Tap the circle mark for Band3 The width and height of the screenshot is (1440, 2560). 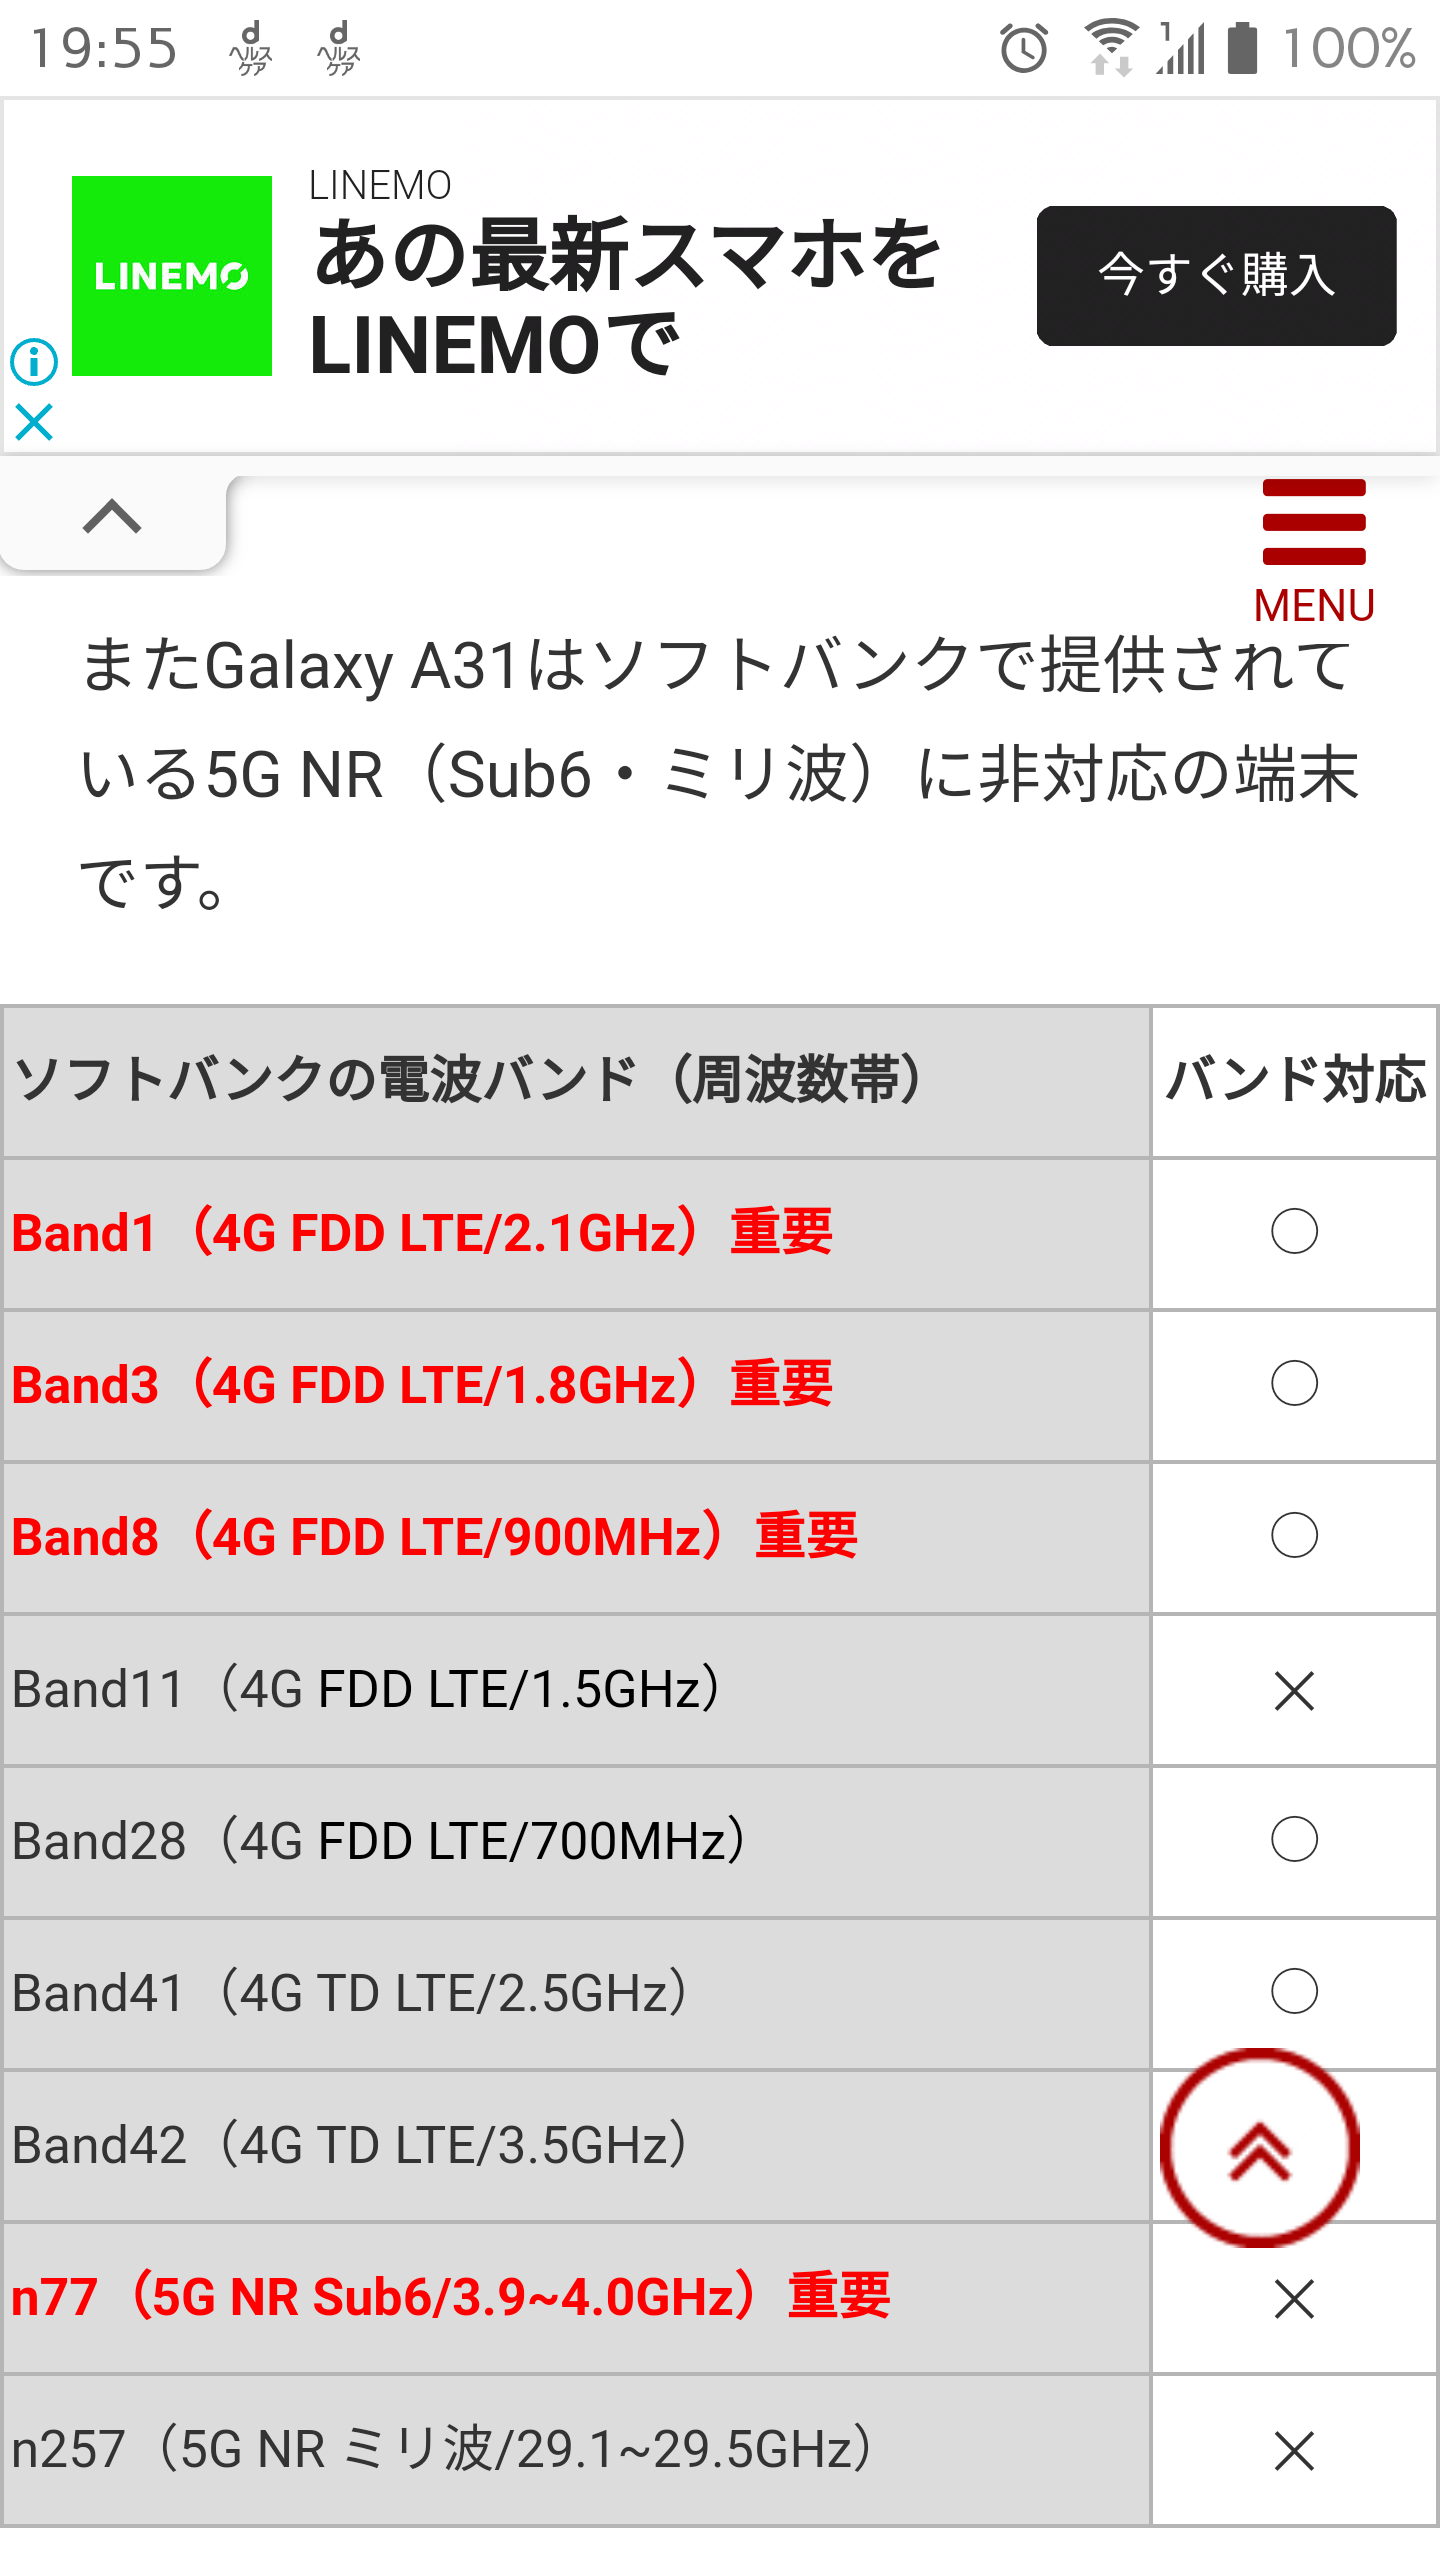point(1294,1384)
